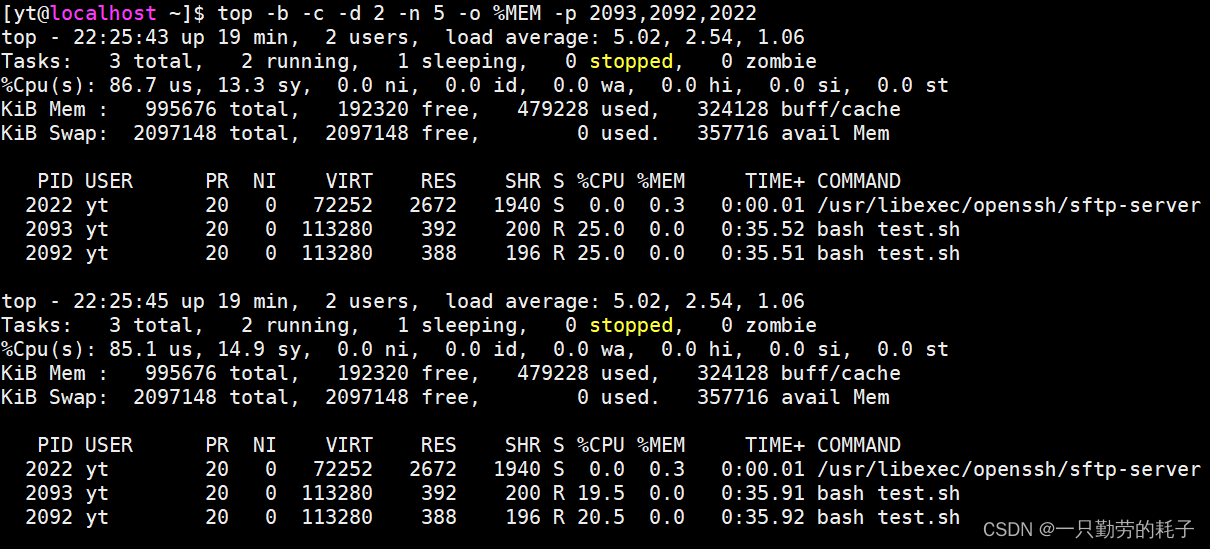Click the timestamp "22:25:45" in the top header
1210x549 pixels.
[121, 301]
